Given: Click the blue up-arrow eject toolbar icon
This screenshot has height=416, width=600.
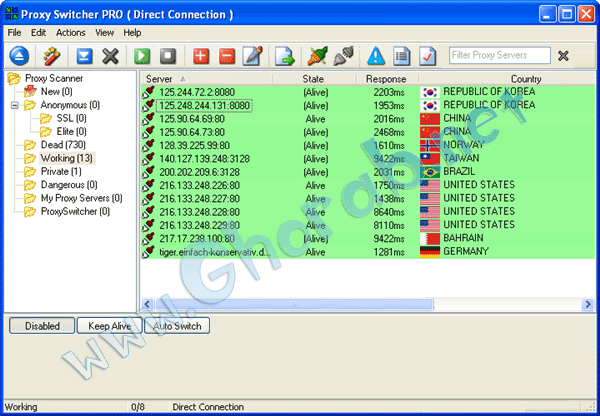Looking at the screenshot, I should pos(19,56).
